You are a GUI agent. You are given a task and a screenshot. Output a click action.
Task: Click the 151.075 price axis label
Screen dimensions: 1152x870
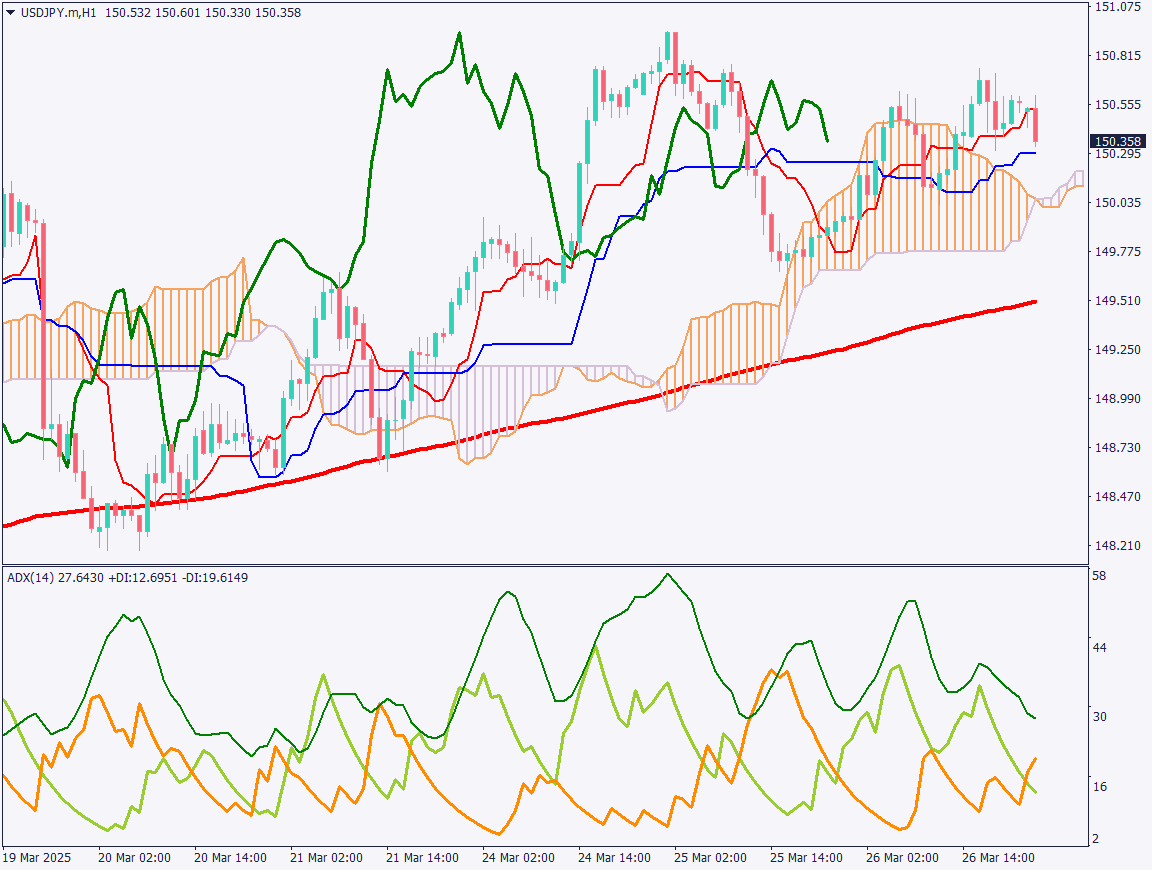[1118, 7]
